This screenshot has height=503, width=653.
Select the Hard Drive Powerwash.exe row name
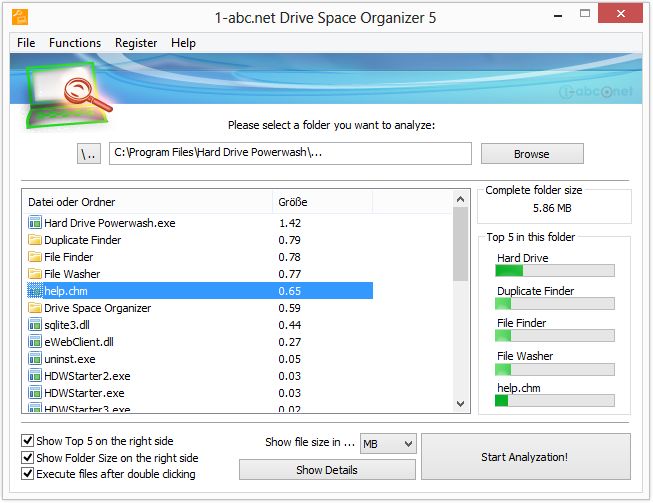click(110, 223)
